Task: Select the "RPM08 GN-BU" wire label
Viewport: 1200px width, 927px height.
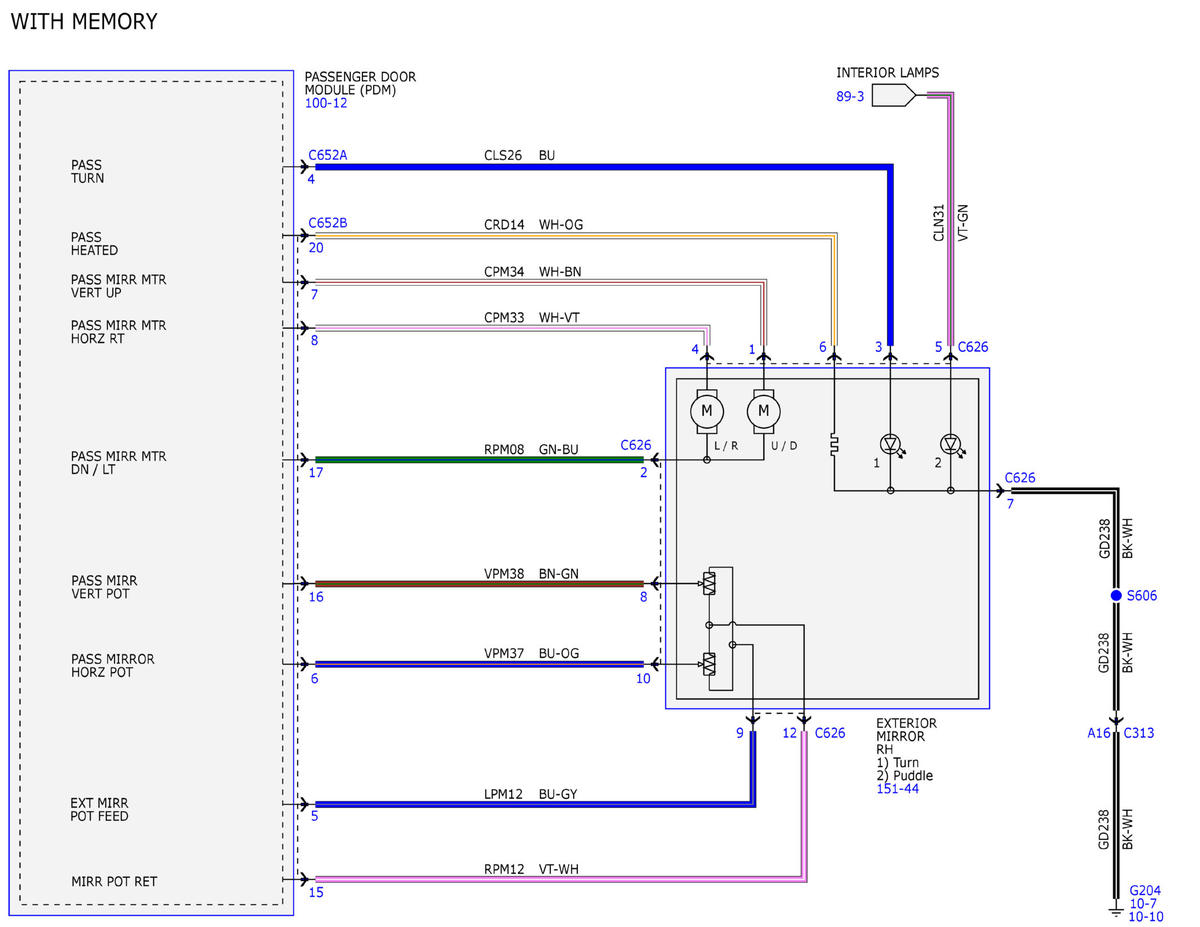Action: click(531, 449)
